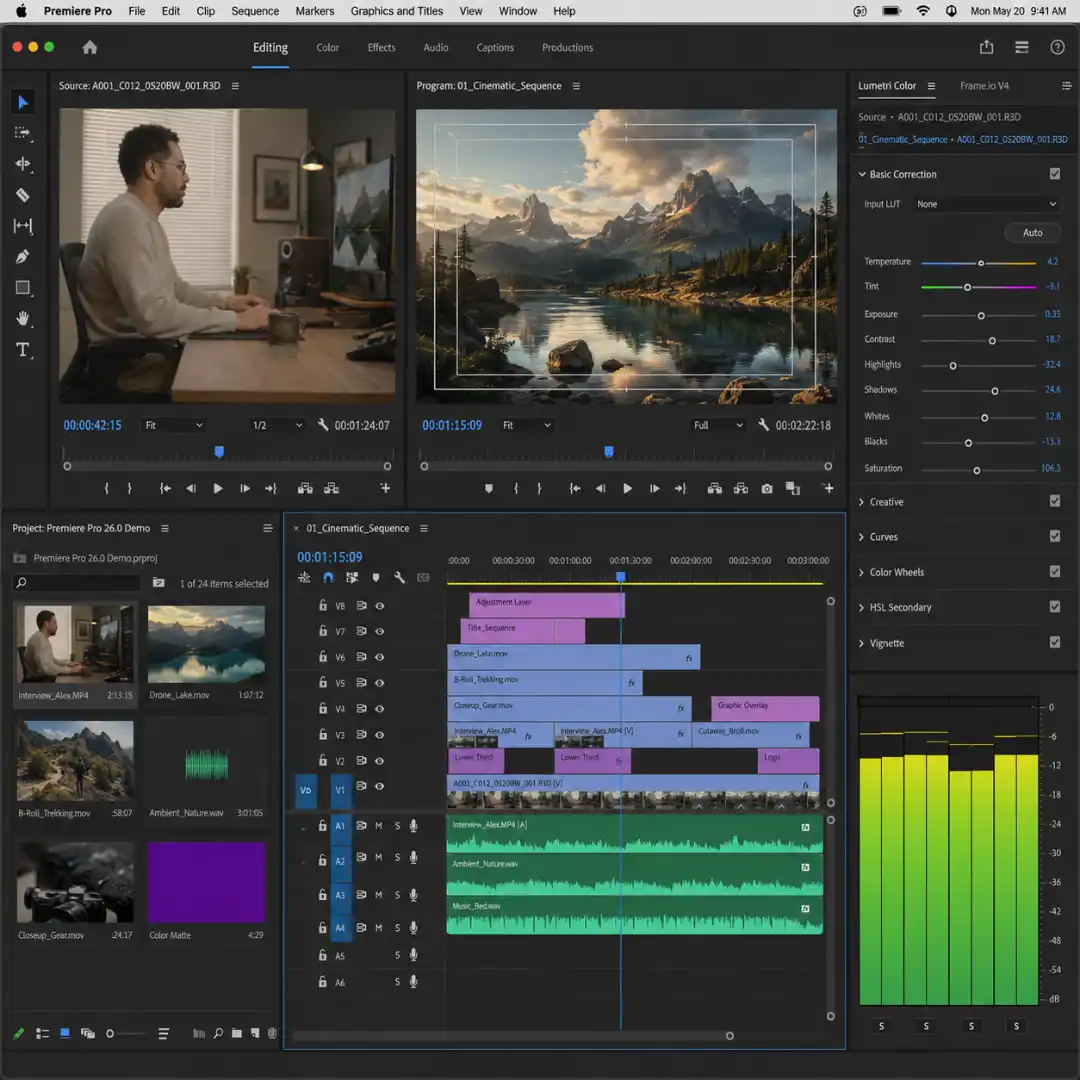Viewport: 1080px width, 1080px height.
Task: Expand the Creative section
Action: (862, 502)
